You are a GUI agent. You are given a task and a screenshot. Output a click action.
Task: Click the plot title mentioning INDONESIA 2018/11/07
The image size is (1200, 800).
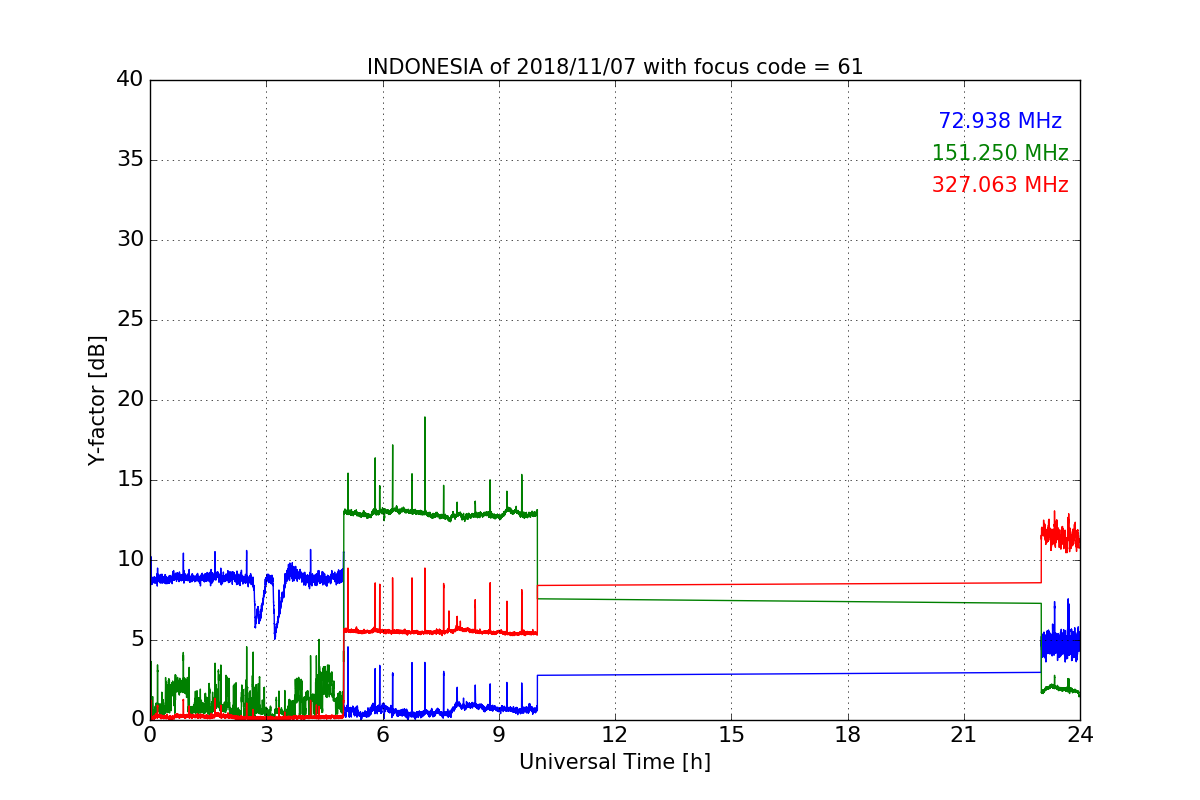(615, 67)
